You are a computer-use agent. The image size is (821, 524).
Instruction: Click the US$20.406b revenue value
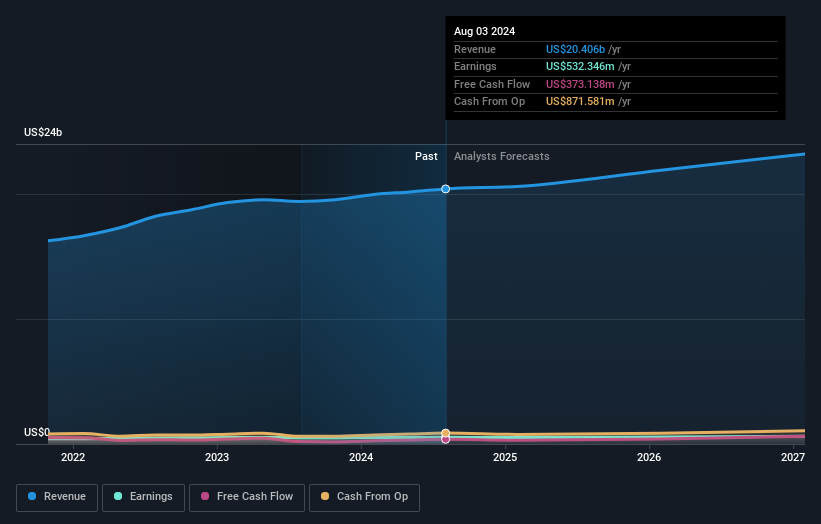(x=575, y=49)
